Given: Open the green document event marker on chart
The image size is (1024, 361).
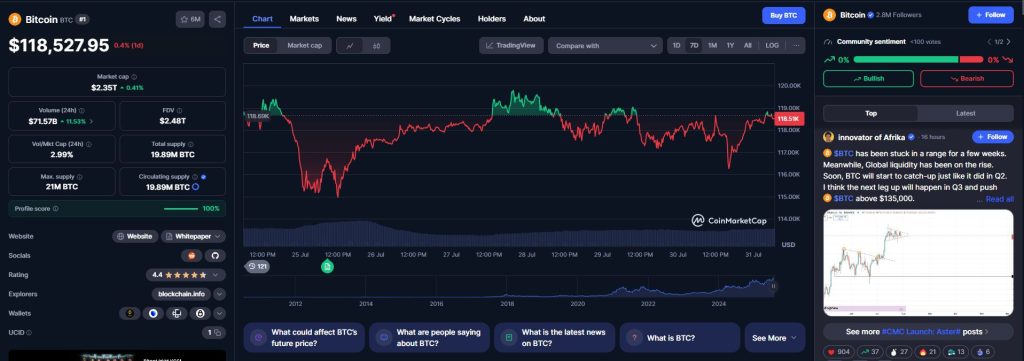Looking at the screenshot, I should (x=327, y=266).
